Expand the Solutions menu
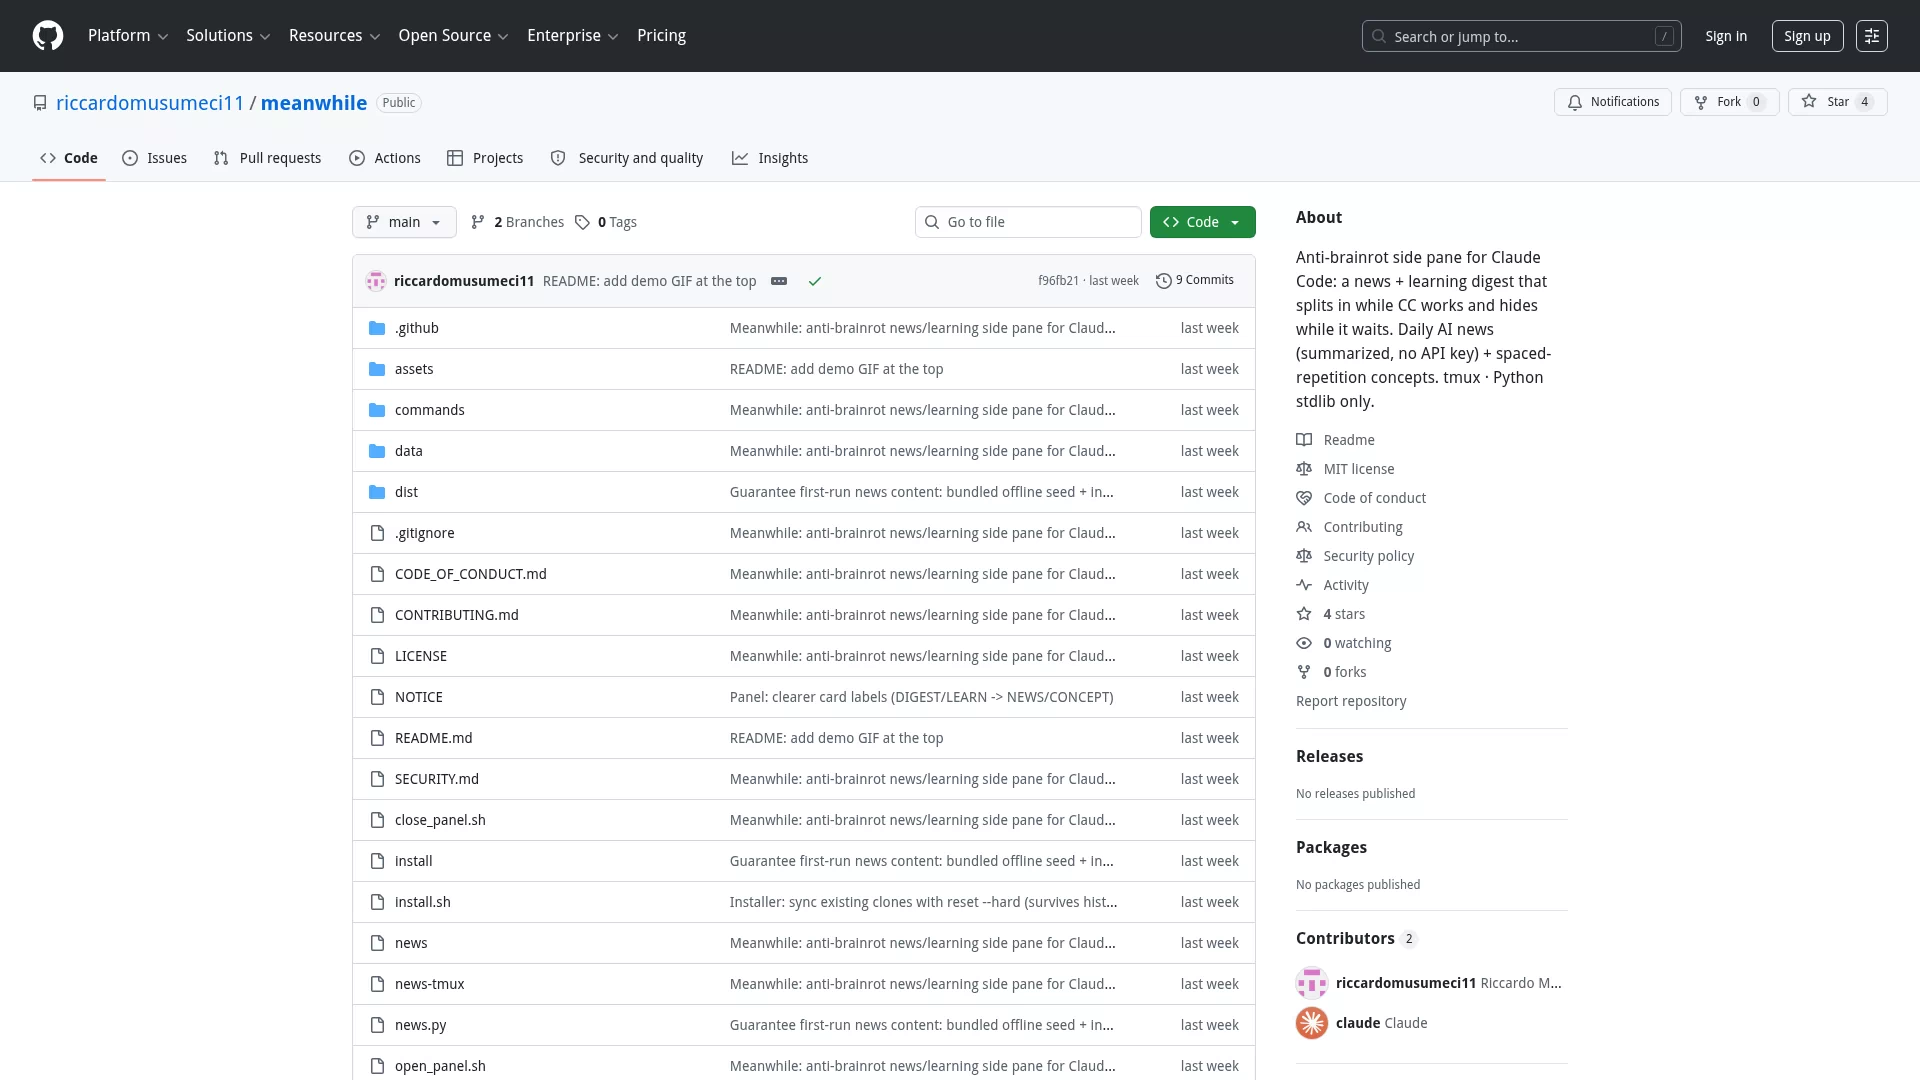This screenshot has width=1920, height=1080. click(x=228, y=36)
